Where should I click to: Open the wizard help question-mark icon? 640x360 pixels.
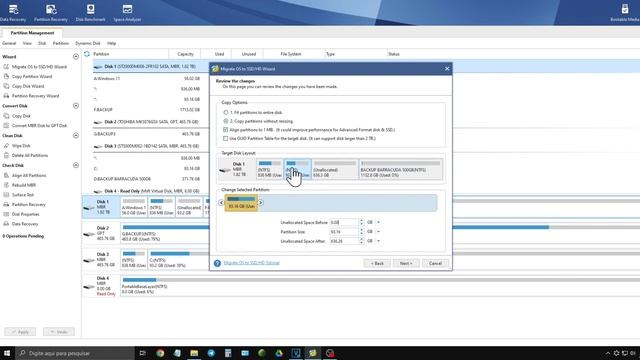click(217, 263)
